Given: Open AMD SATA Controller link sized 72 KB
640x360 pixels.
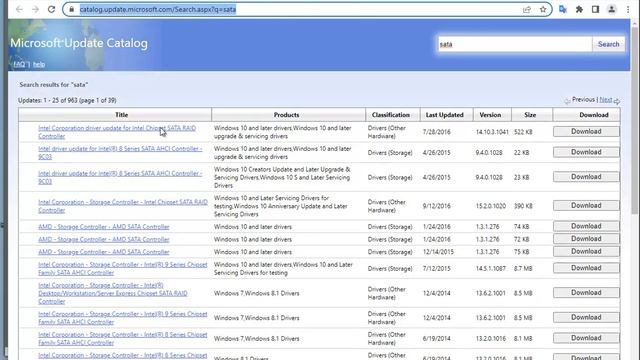Looking at the screenshot, I should coord(104,239).
